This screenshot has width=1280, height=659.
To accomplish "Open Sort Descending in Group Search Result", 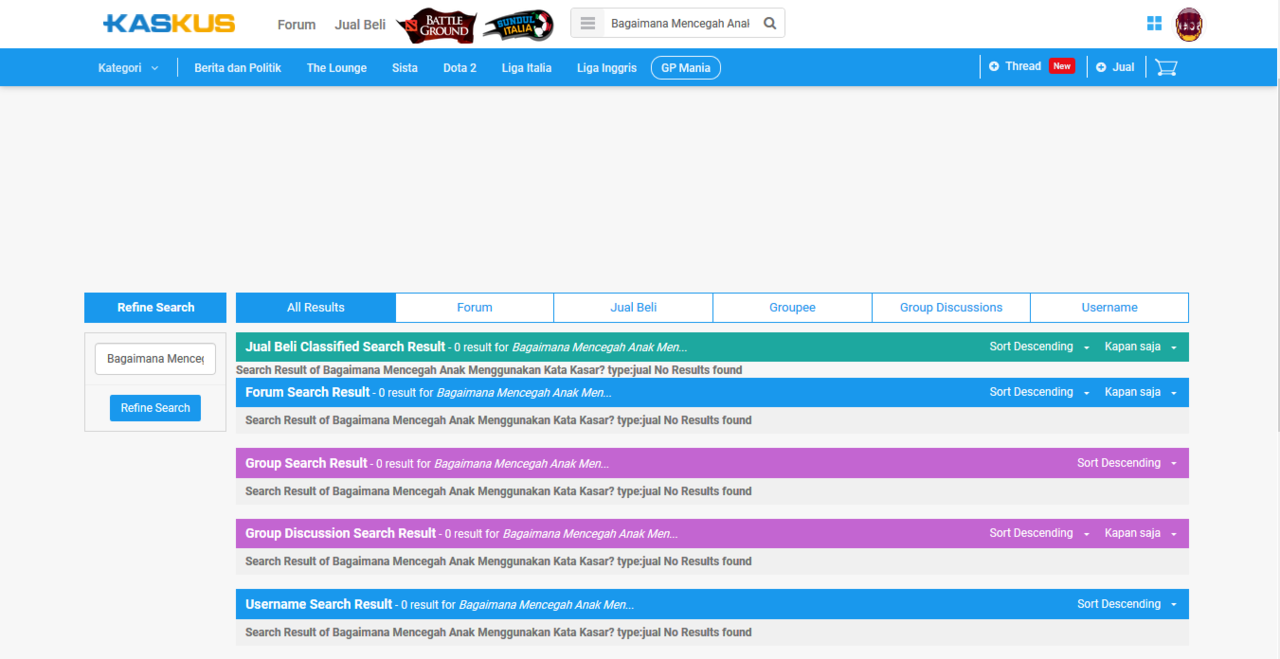I will pyautogui.click(x=1127, y=463).
